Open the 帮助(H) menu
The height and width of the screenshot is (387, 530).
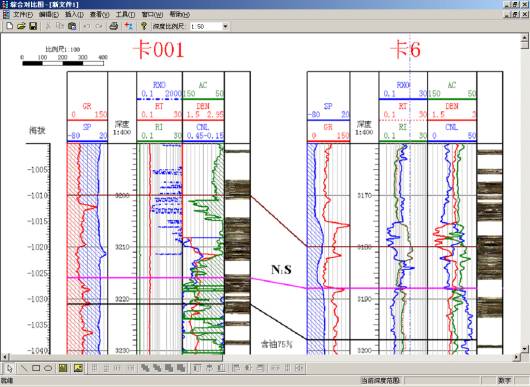(179, 15)
